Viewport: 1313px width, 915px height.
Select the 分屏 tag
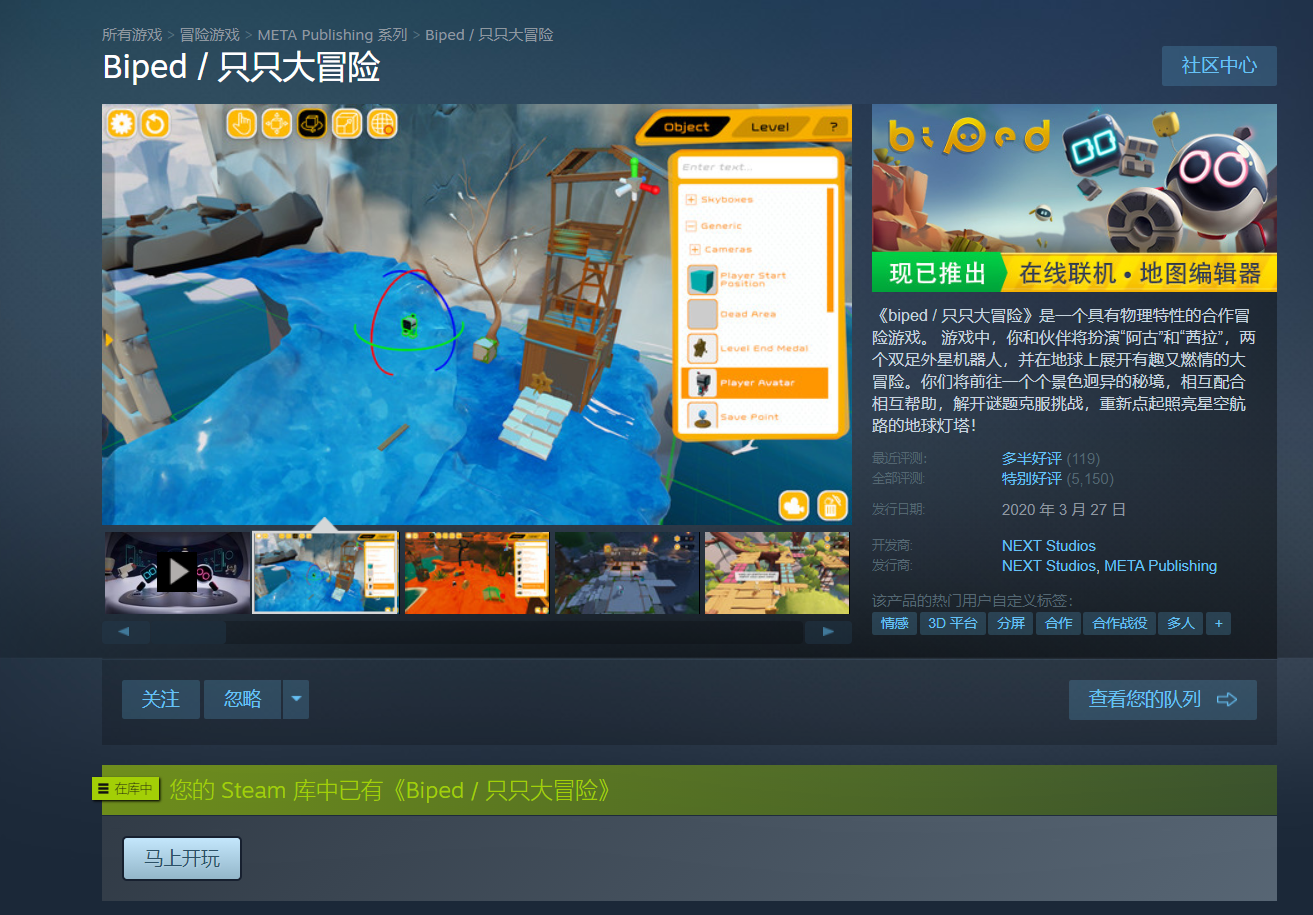click(x=1011, y=623)
